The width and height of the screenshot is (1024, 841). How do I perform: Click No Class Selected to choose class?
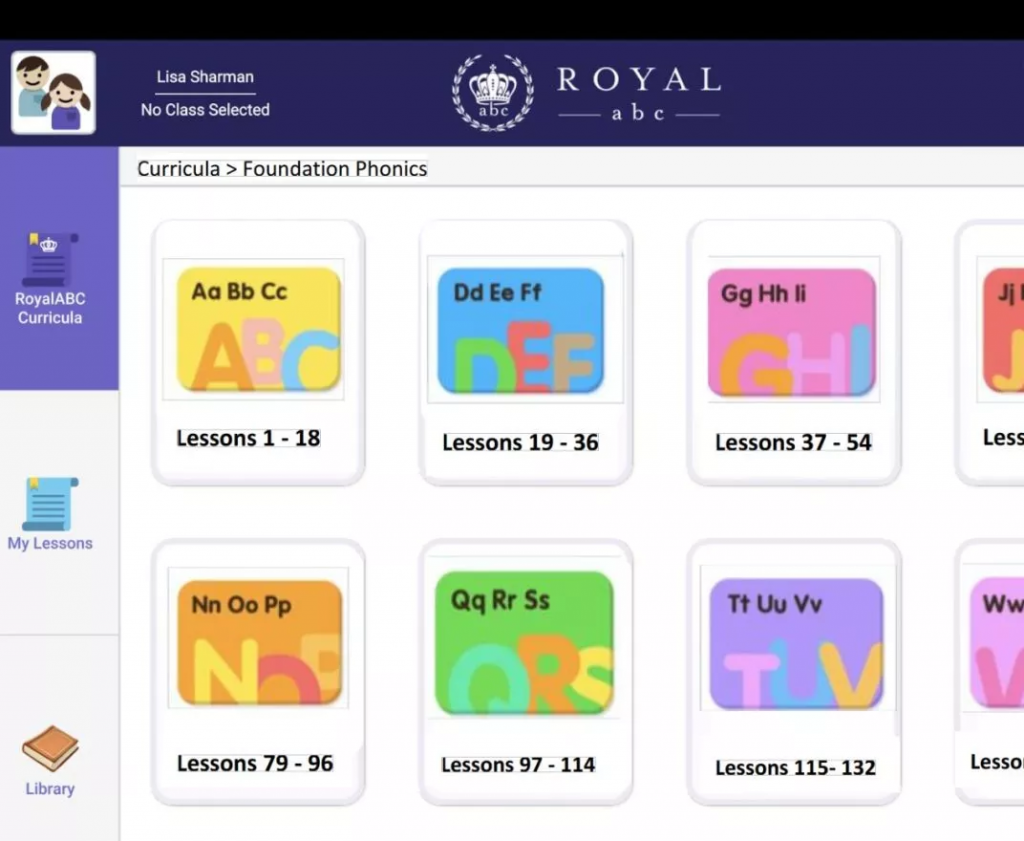click(x=205, y=110)
